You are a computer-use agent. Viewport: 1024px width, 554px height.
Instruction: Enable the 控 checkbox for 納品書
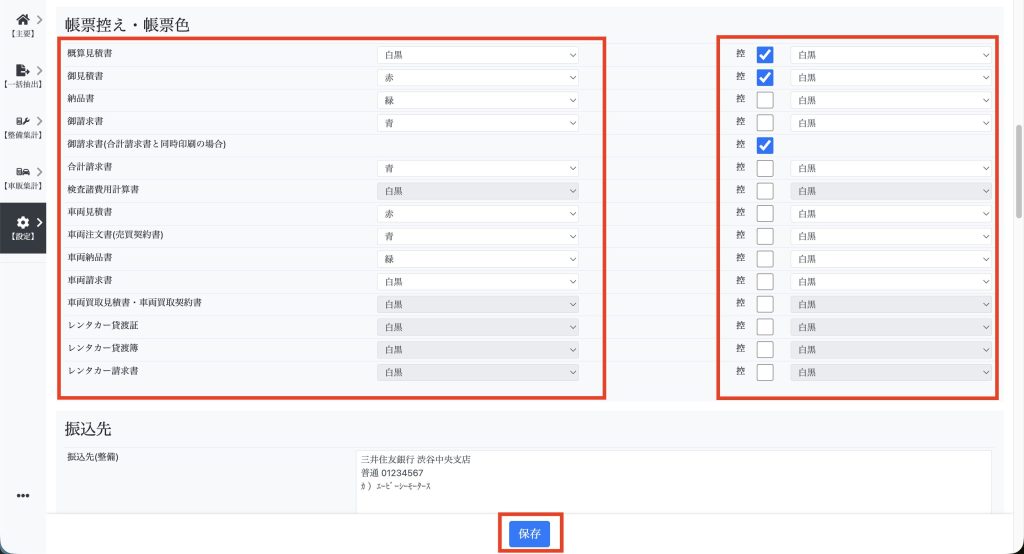click(765, 100)
